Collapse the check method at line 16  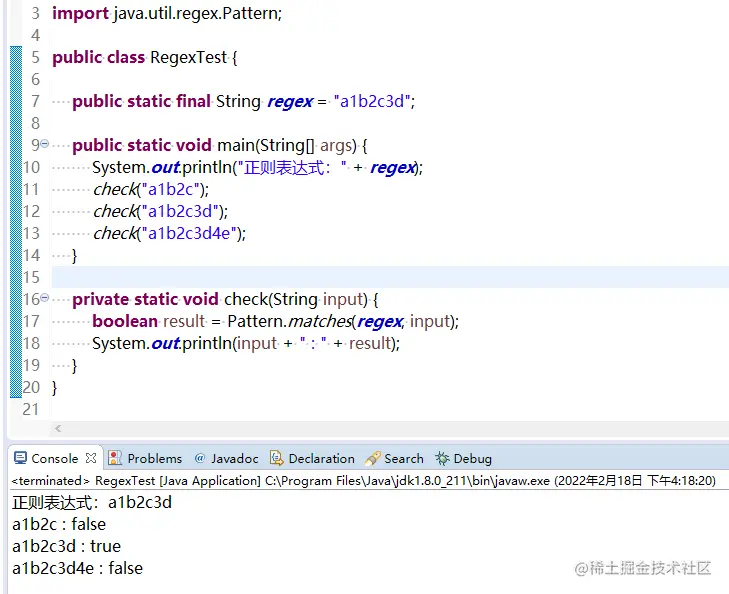pos(45,297)
